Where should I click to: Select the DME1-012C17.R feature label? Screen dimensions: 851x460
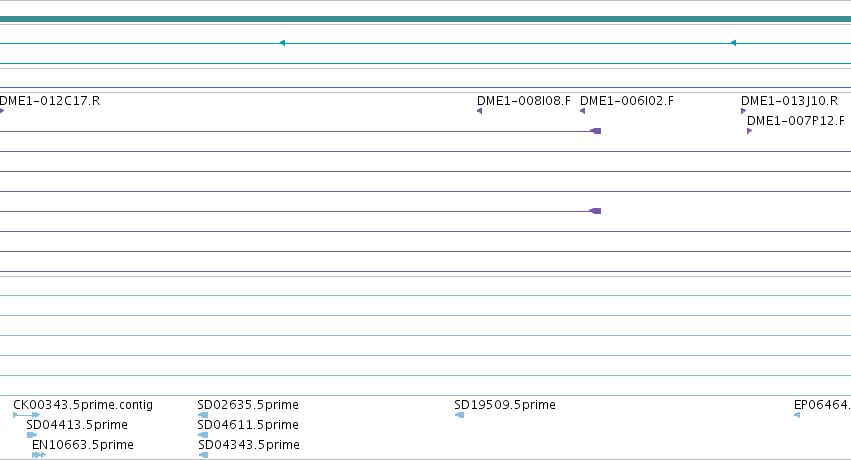tap(50, 101)
